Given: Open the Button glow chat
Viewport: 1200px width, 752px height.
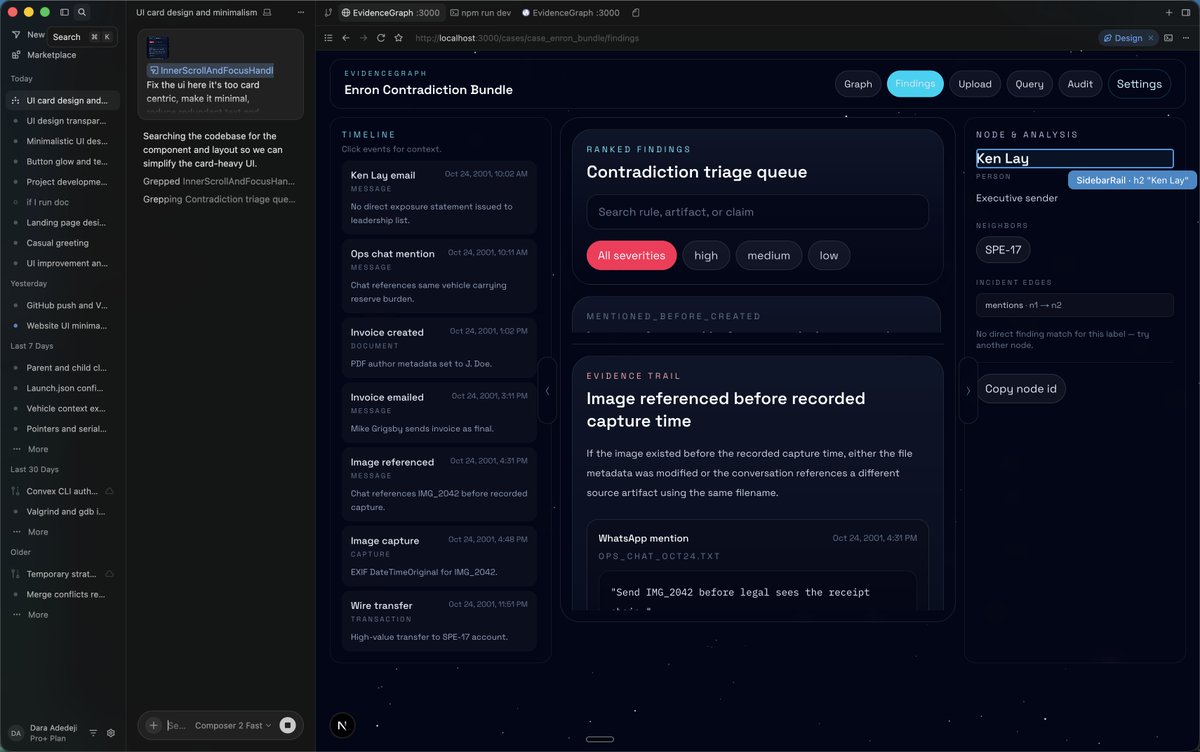Looking at the screenshot, I should point(63,161).
